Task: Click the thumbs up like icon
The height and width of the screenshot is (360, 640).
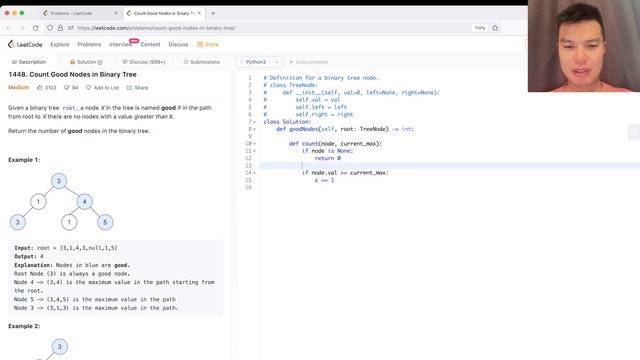Action: (40, 88)
